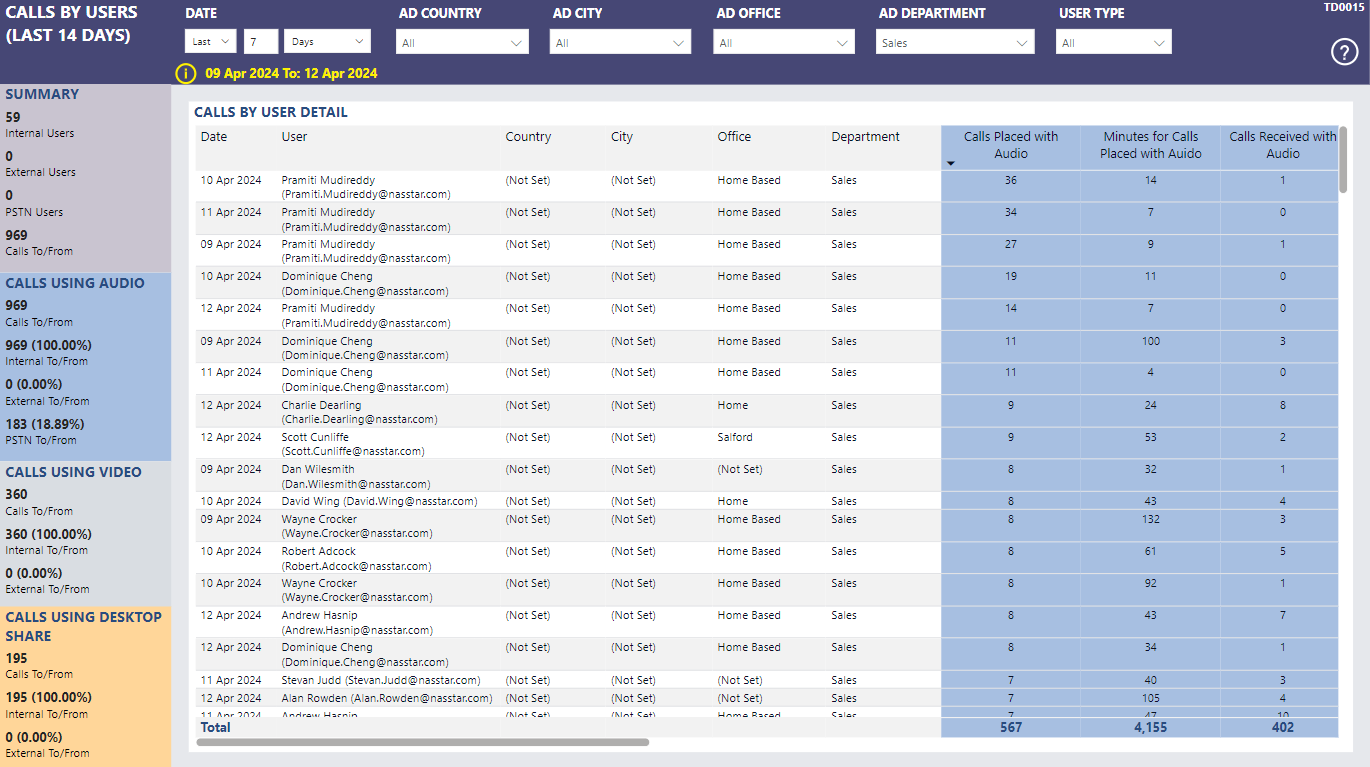Click the 09 Apr 2024 To: 12 Apr 2024 text

click(x=291, y=73)
